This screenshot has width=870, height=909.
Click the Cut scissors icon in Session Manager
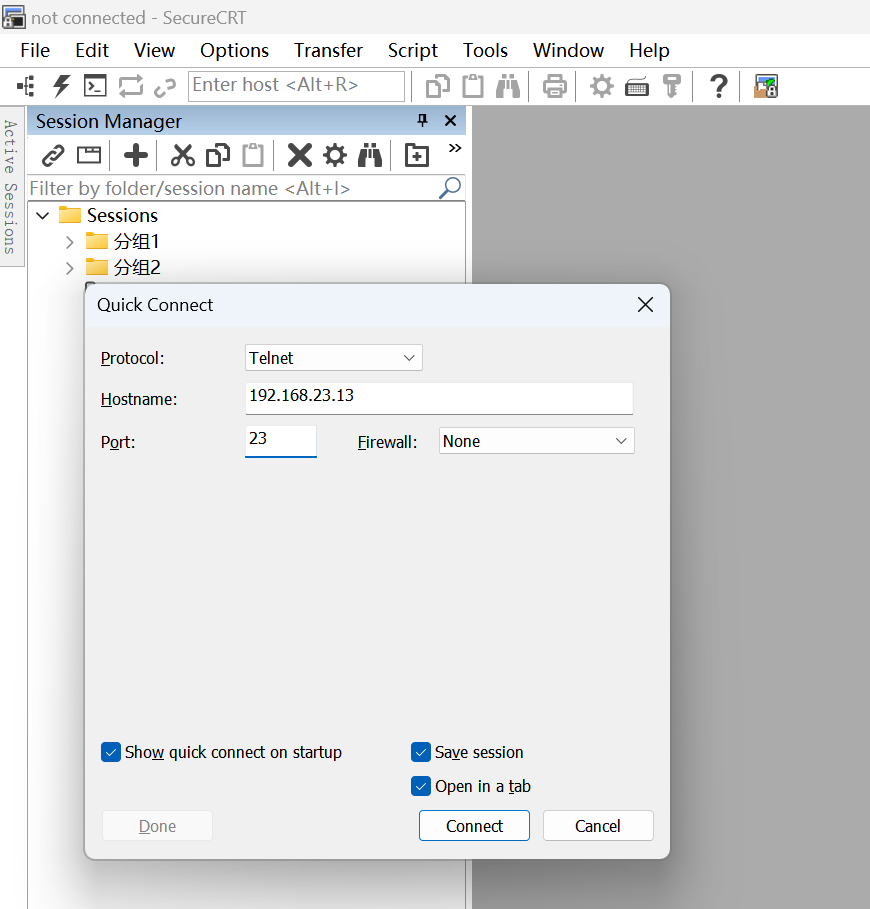click(183, 155)
